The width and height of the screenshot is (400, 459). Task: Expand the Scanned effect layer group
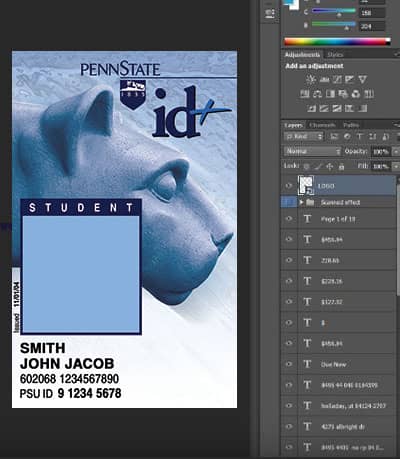click(301, 202)
